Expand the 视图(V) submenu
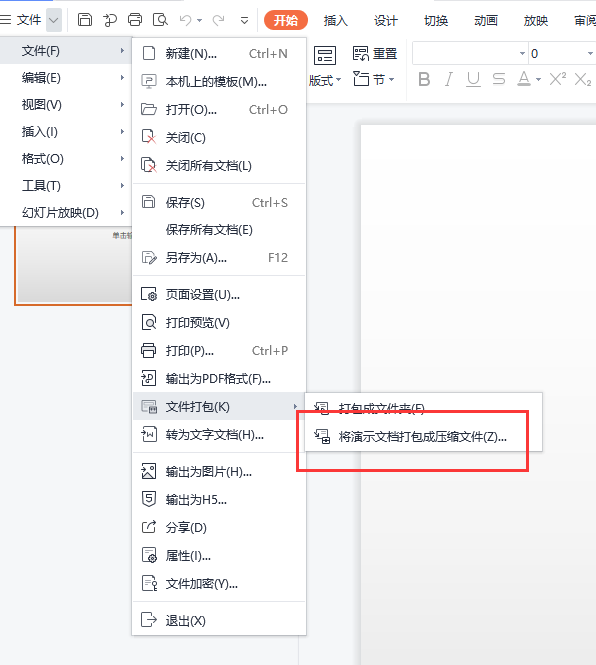 click(66, 105)
